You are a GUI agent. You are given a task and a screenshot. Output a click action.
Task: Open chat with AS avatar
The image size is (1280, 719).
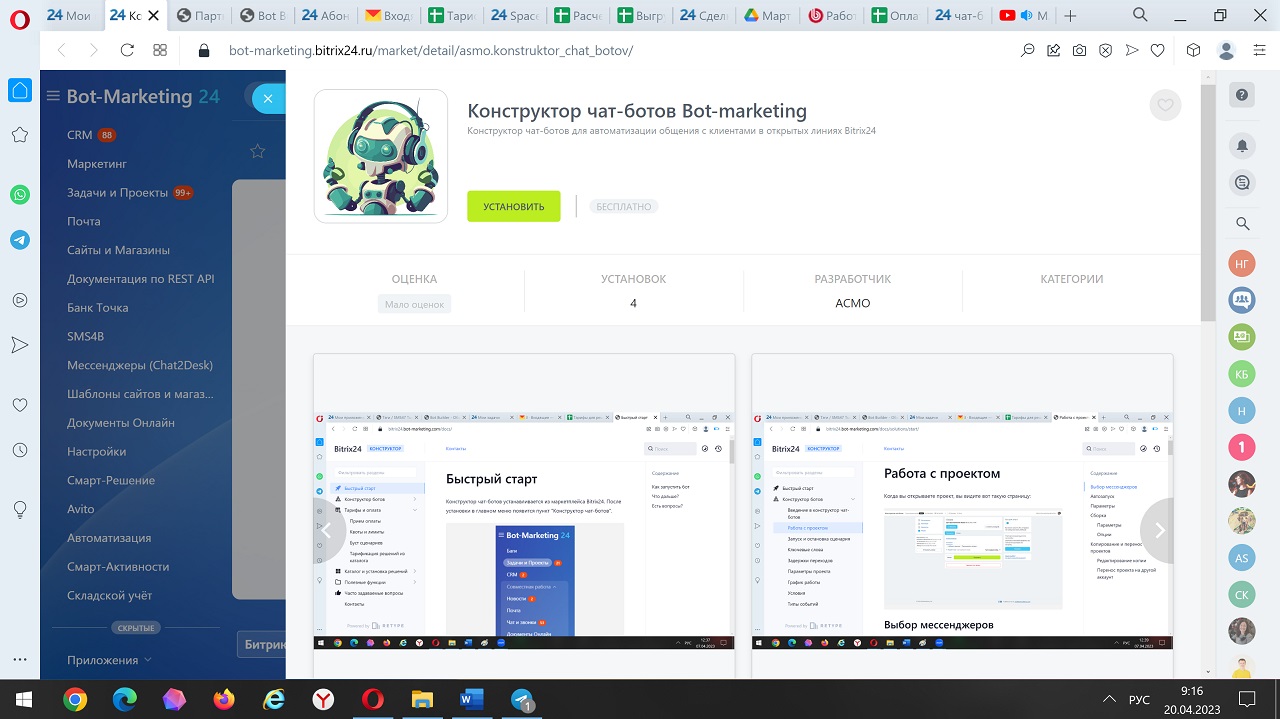pyautogui.click(x=1242, y=558)
